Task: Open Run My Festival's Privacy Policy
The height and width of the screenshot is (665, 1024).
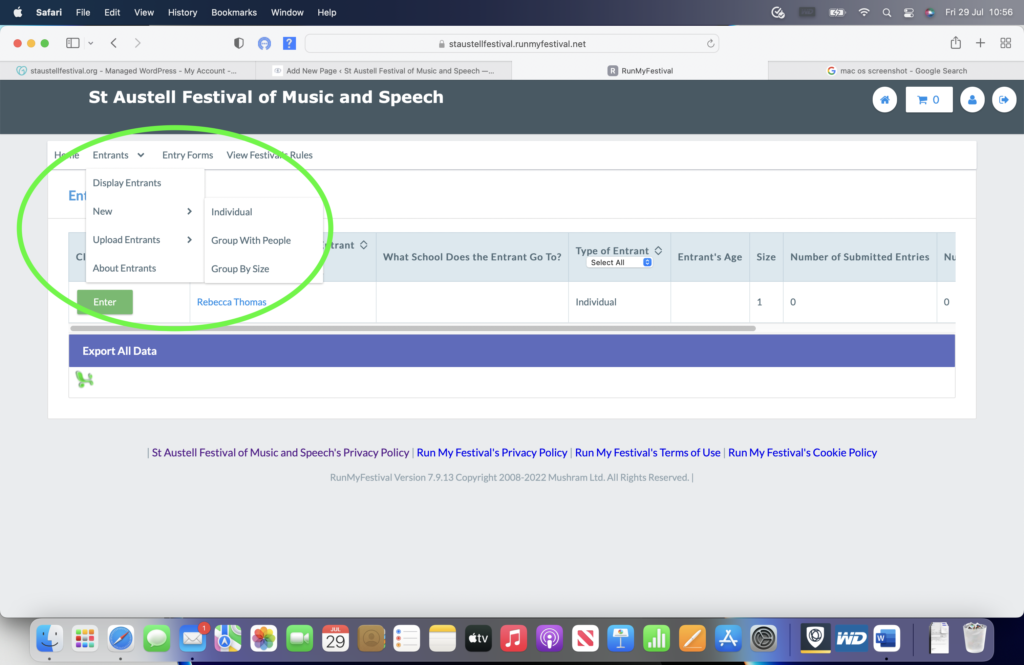Action: tap(492, 453)
